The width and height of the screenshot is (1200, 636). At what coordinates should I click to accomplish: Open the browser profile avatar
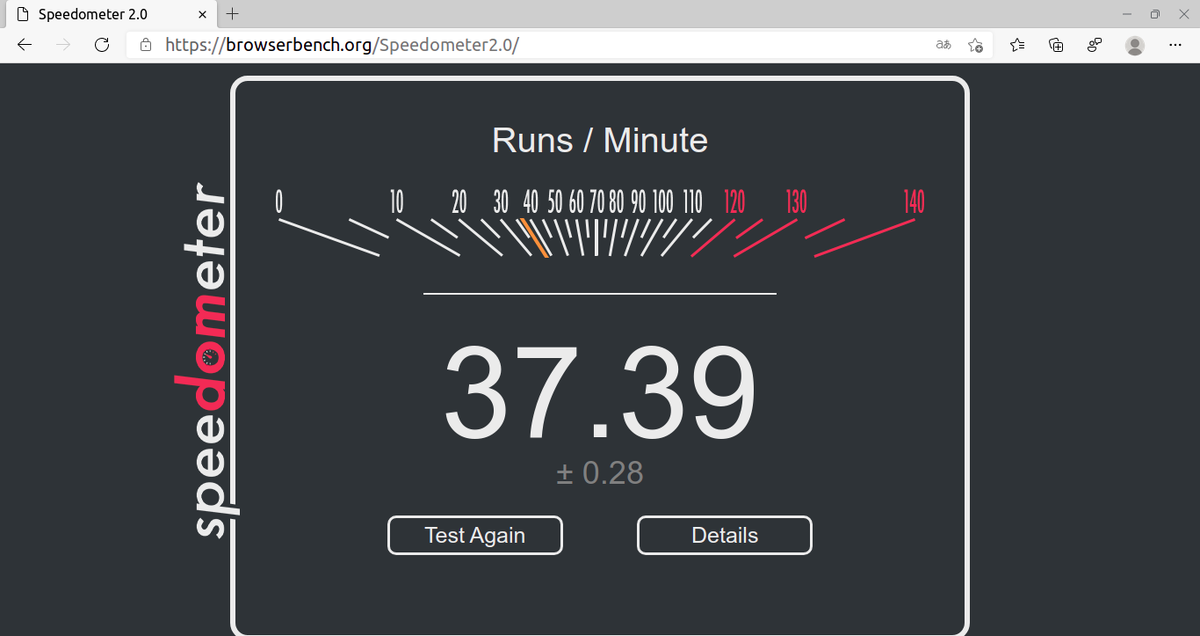(x=1135, y=45)
